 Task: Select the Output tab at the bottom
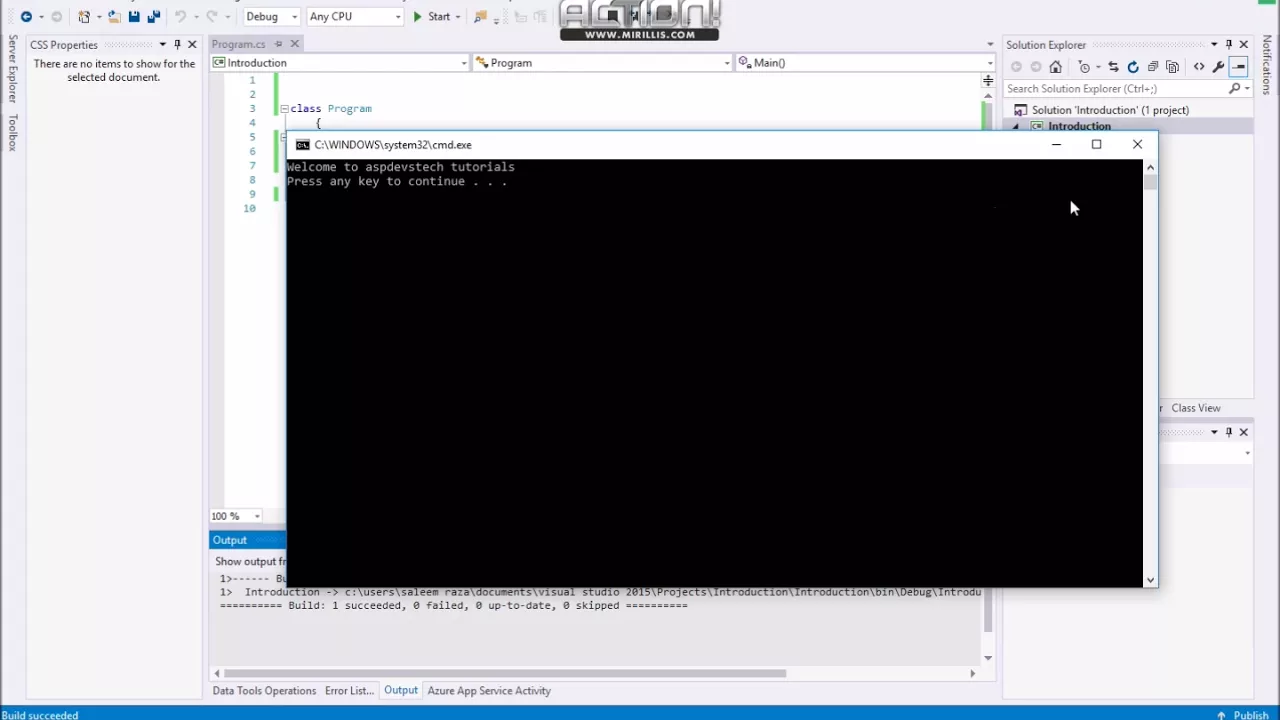click(401, 691)
